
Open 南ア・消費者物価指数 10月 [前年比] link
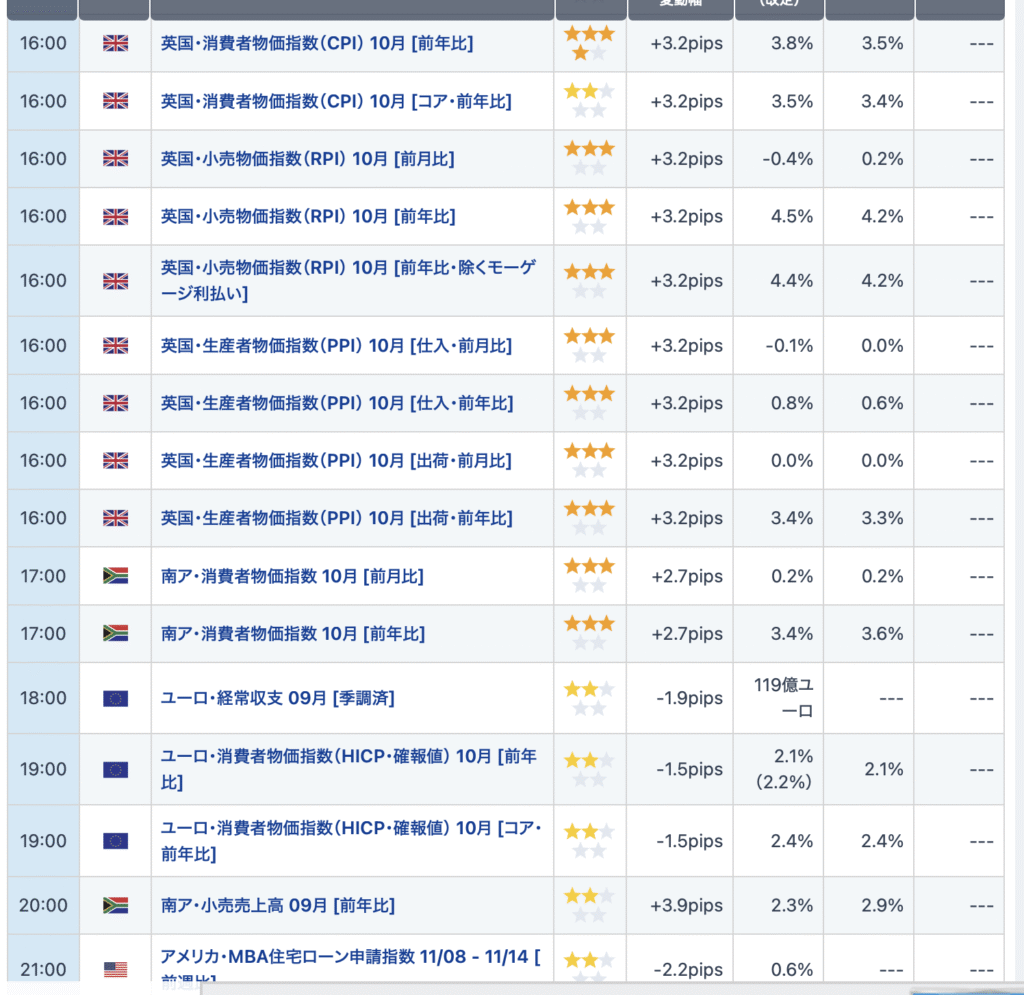pos(292,633)
